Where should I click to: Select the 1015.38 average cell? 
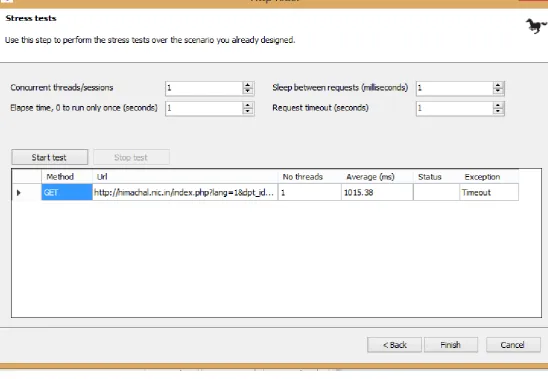click(x=377, y=192)
